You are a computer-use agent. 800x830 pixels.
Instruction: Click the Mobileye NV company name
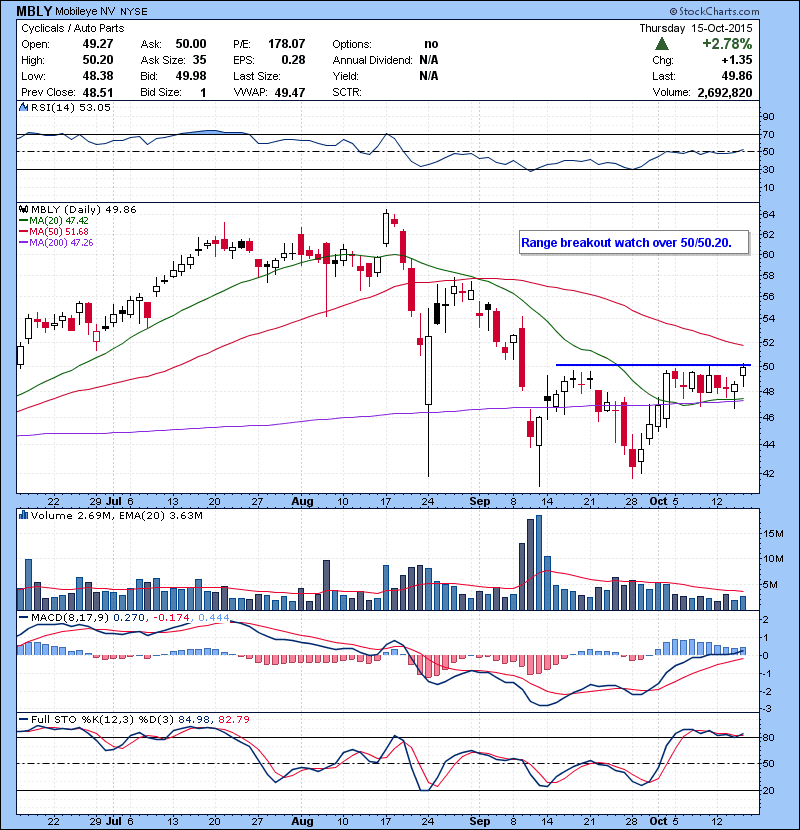click(83, 11)
